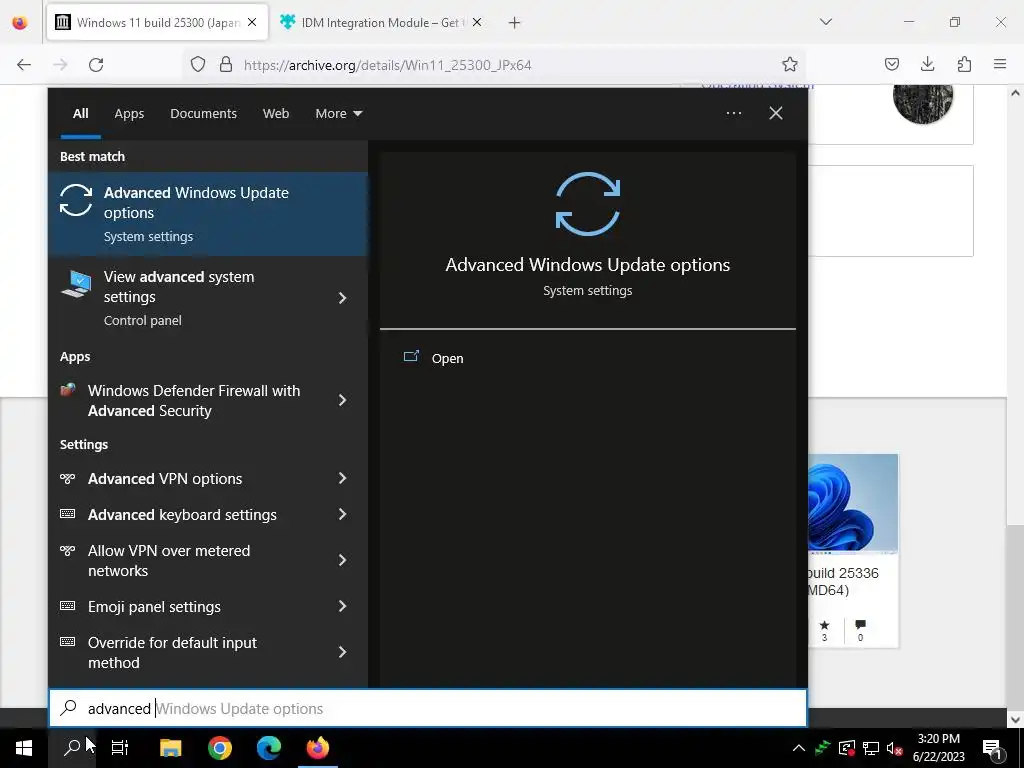1024x768 pixels.
Task: Open Microsoft Edge from the taskbar
Action: [268, 748]
